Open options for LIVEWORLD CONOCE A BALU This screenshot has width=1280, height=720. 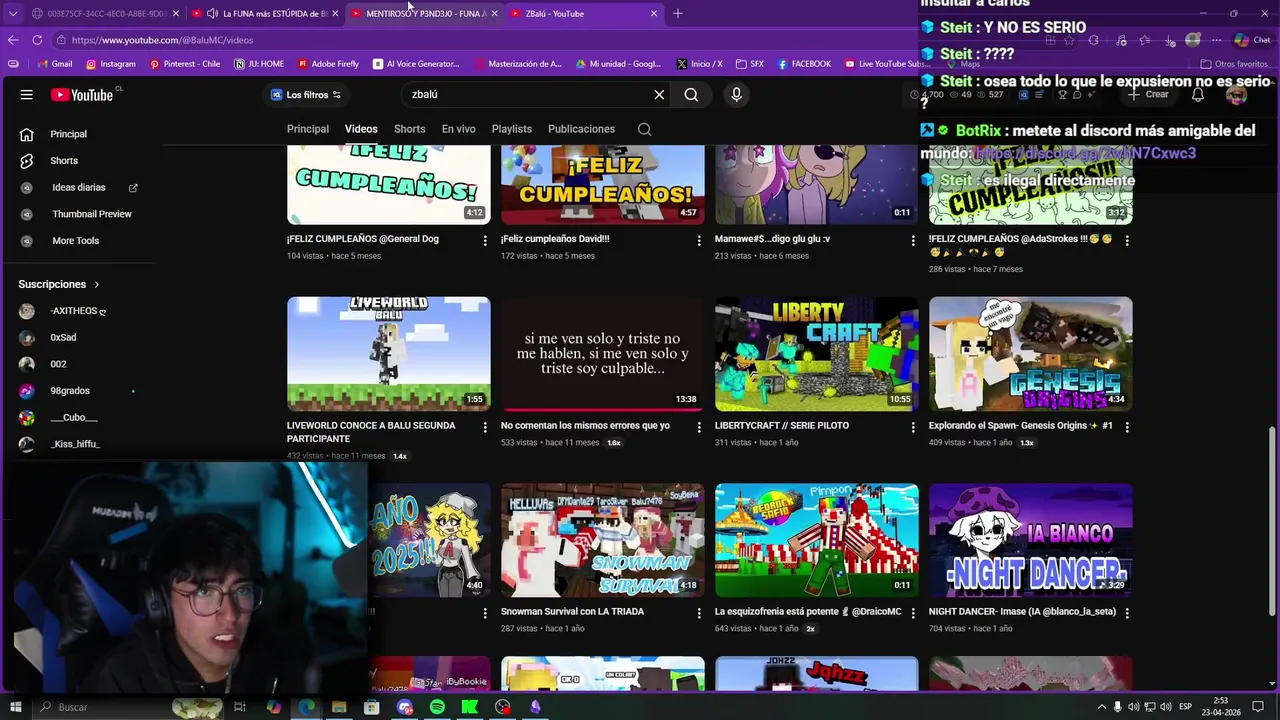pos(485,427)
